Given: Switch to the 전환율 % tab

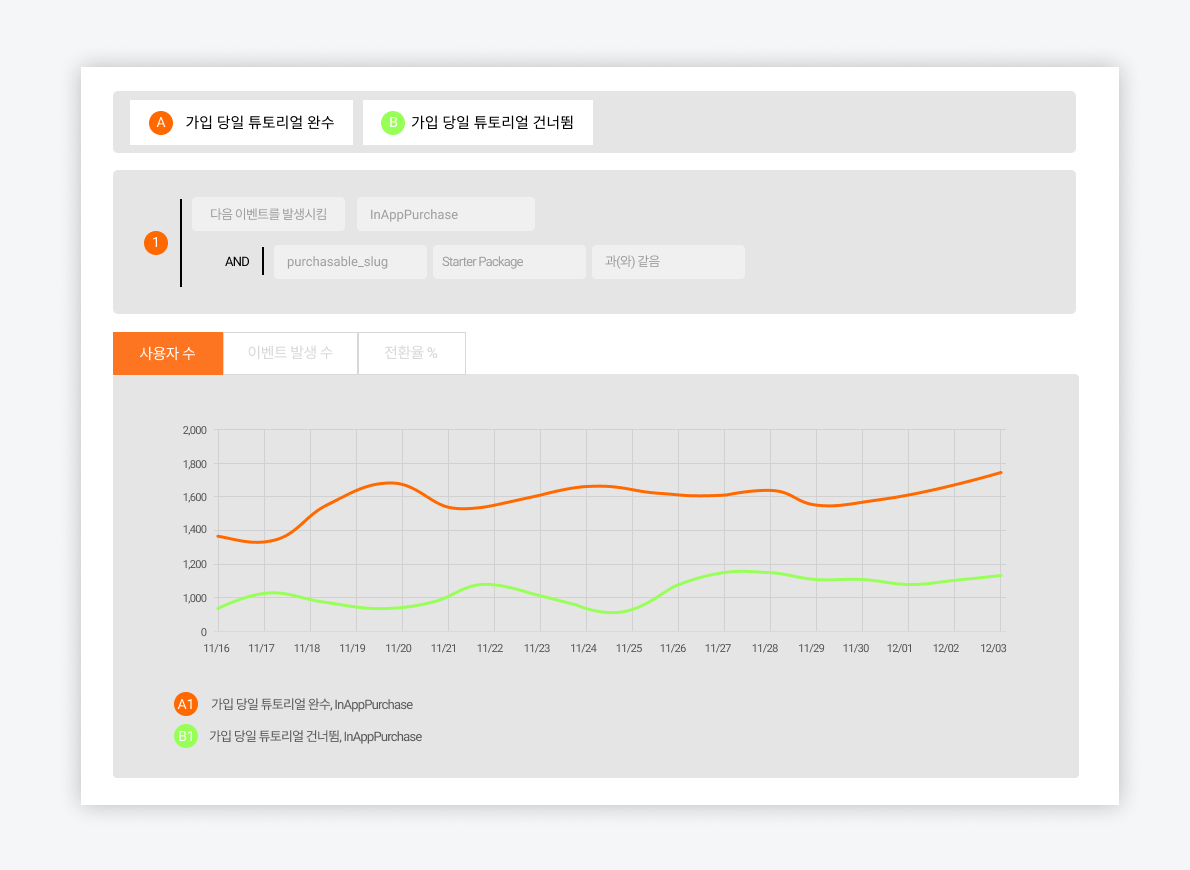Looking at the screenshot, I should point(411,353).
